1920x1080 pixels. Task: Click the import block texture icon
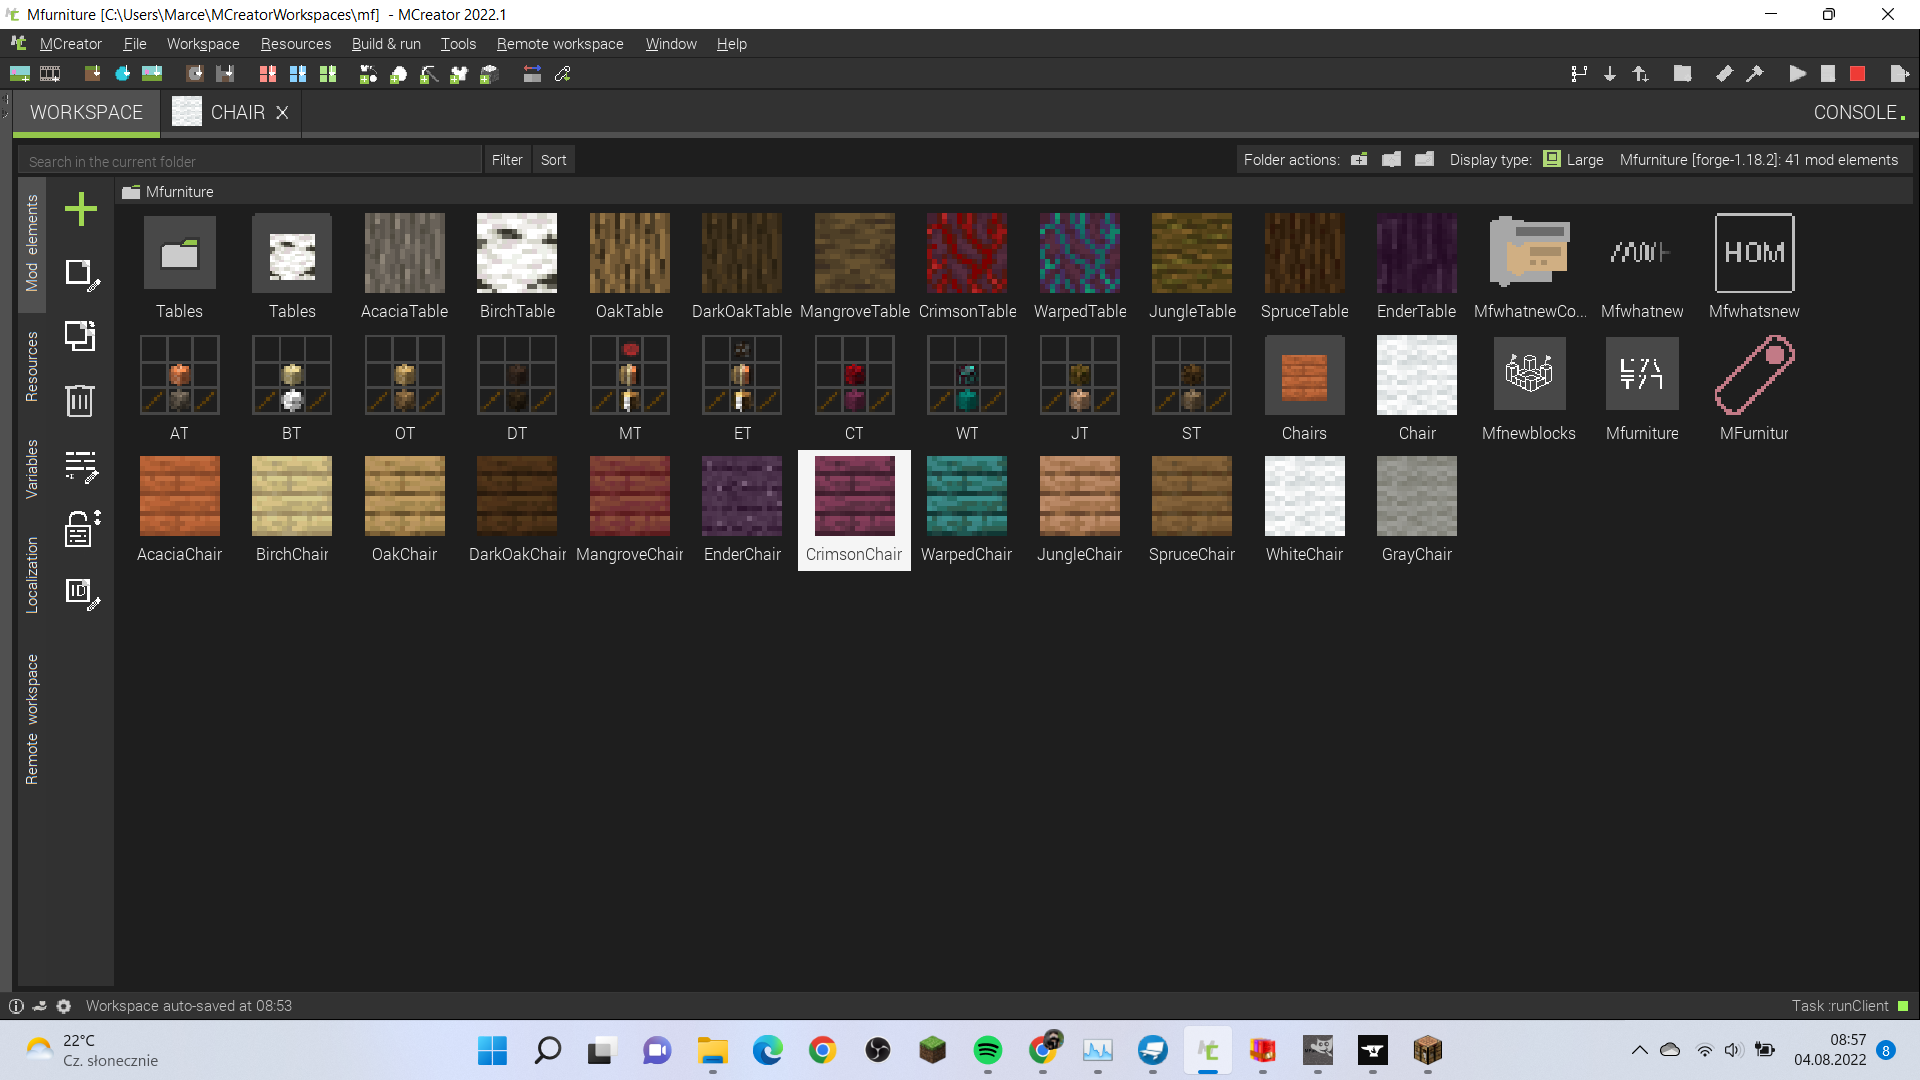[x=93, y=74]
